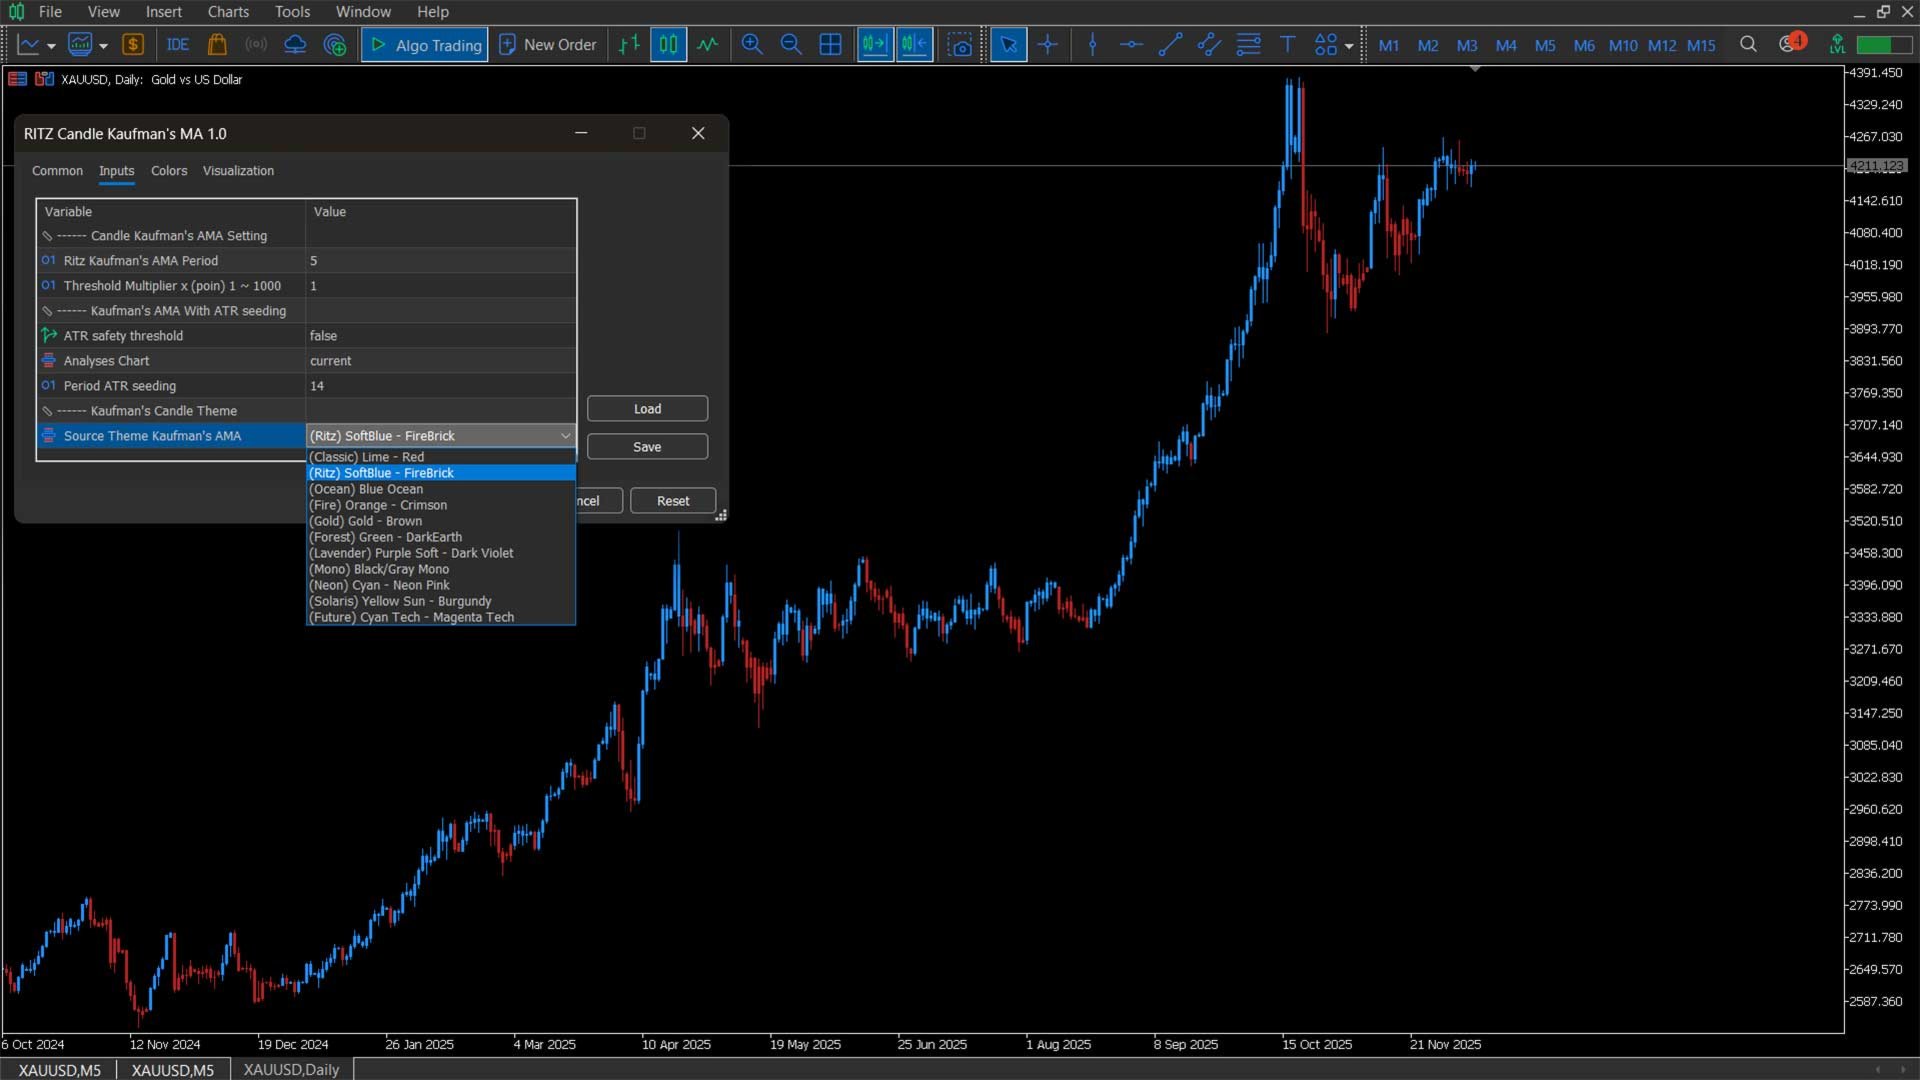Screen dimensions: 1920x1080
Task: Switch chart to line chart mode
Action: point(708,45)
